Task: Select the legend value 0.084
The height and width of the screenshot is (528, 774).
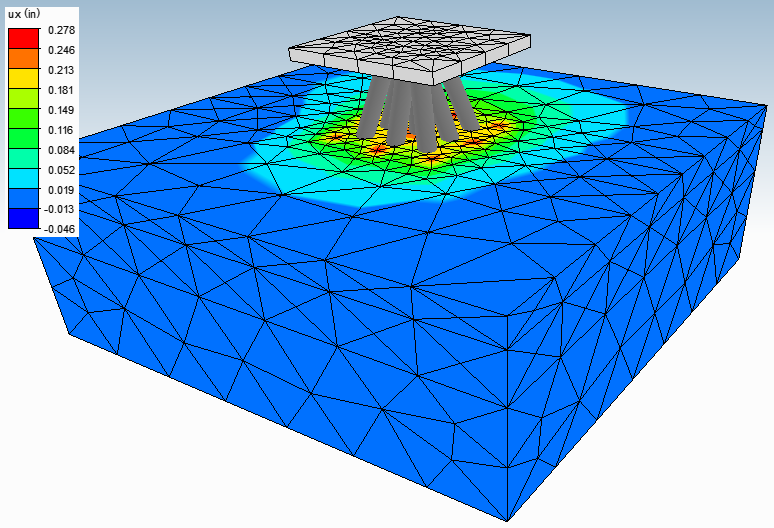Action: [61, 150]
